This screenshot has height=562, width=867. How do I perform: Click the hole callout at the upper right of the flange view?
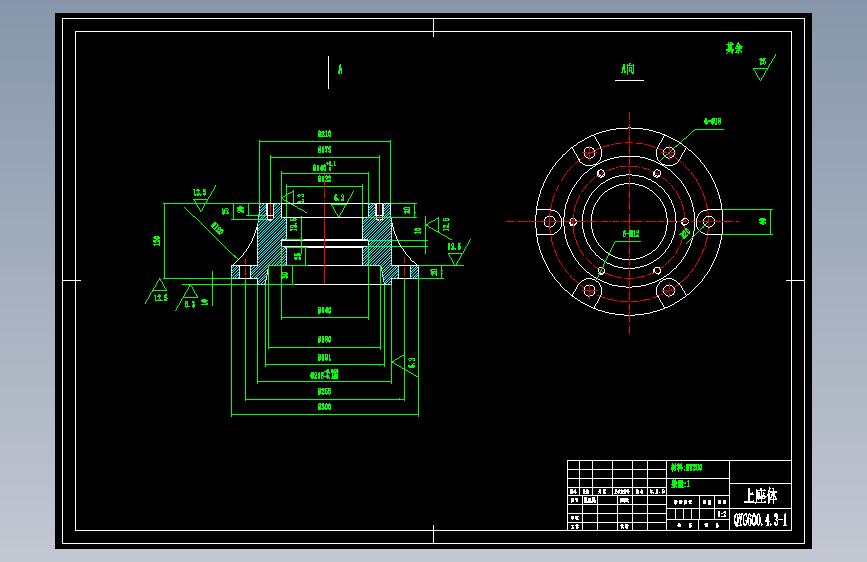point(713,122)
